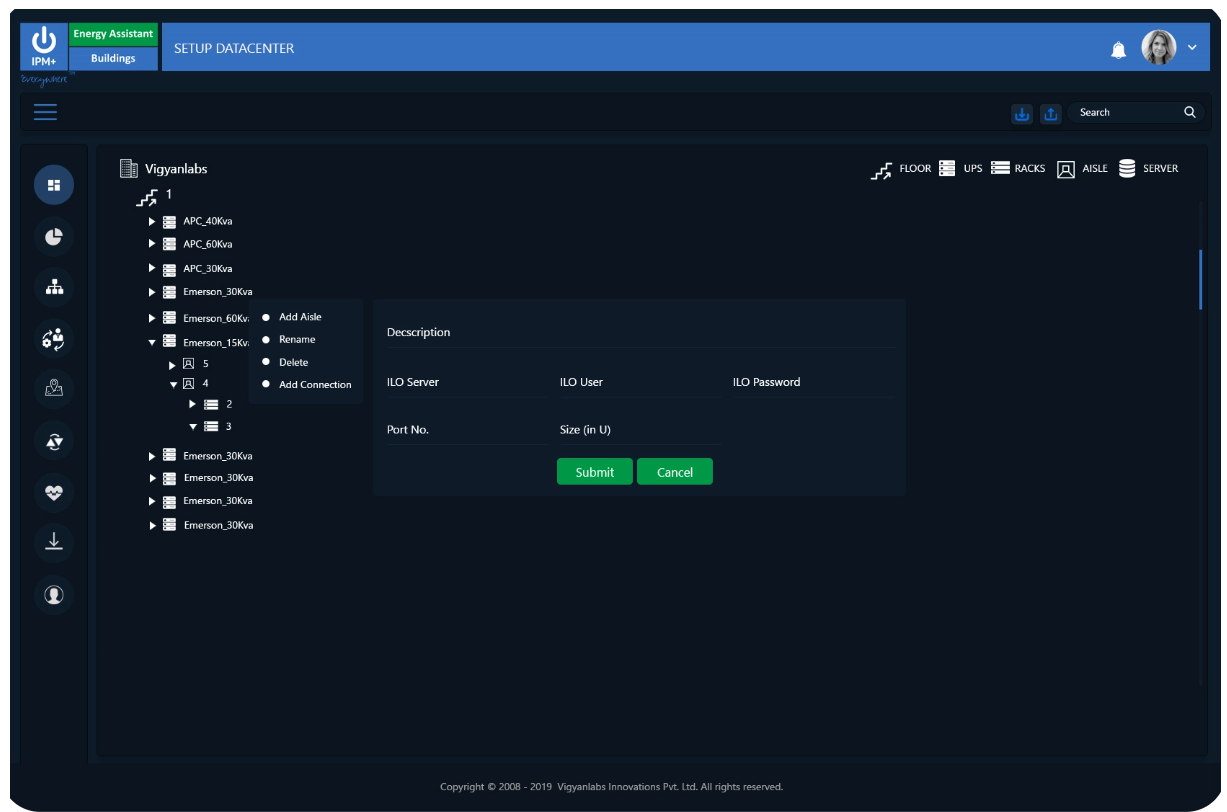This screenshot has height=812, width=1227.
Task: Click the UPS legend icon
Action: (947, 168)
